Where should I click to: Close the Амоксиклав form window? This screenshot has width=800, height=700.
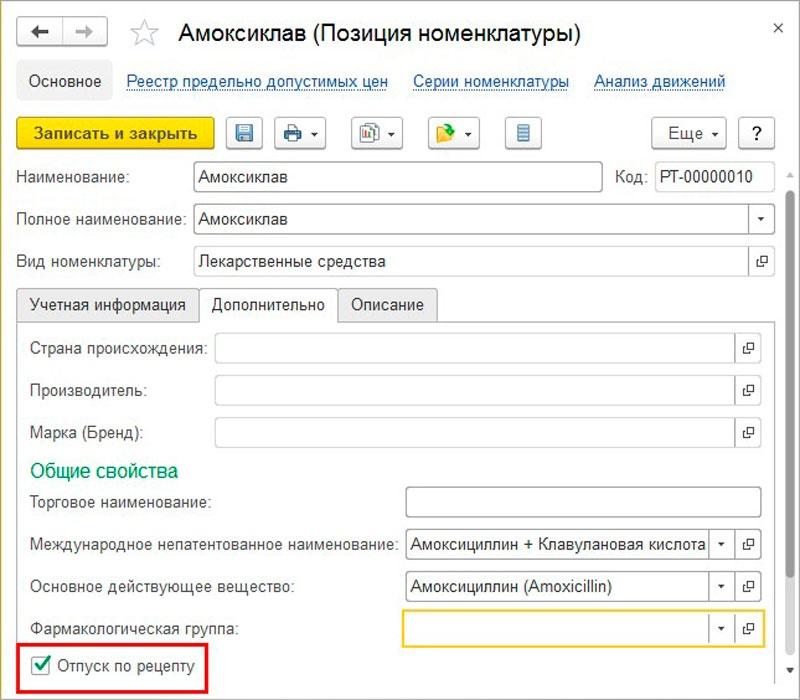coord(778,28)
